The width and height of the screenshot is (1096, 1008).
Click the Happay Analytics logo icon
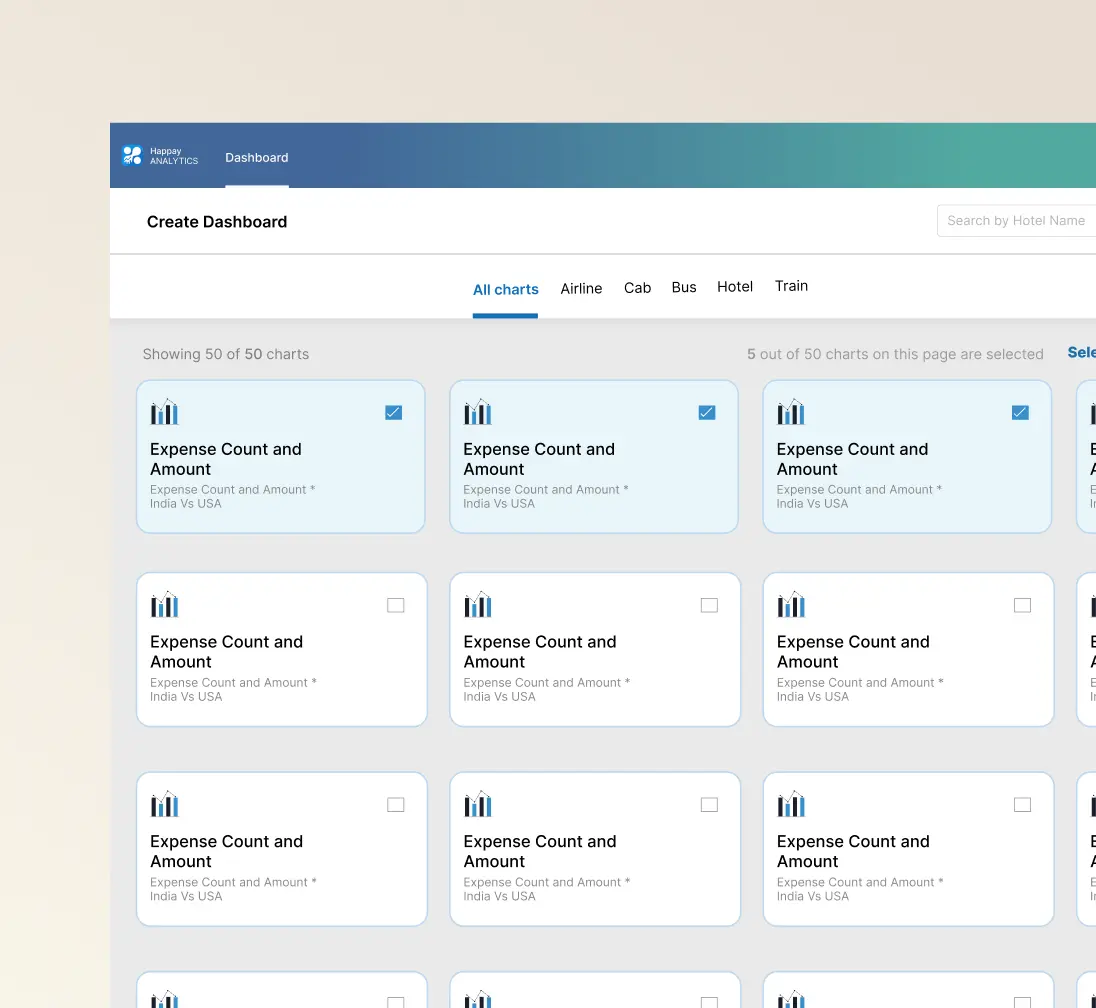pyautogui.click(x=132, y=155)
